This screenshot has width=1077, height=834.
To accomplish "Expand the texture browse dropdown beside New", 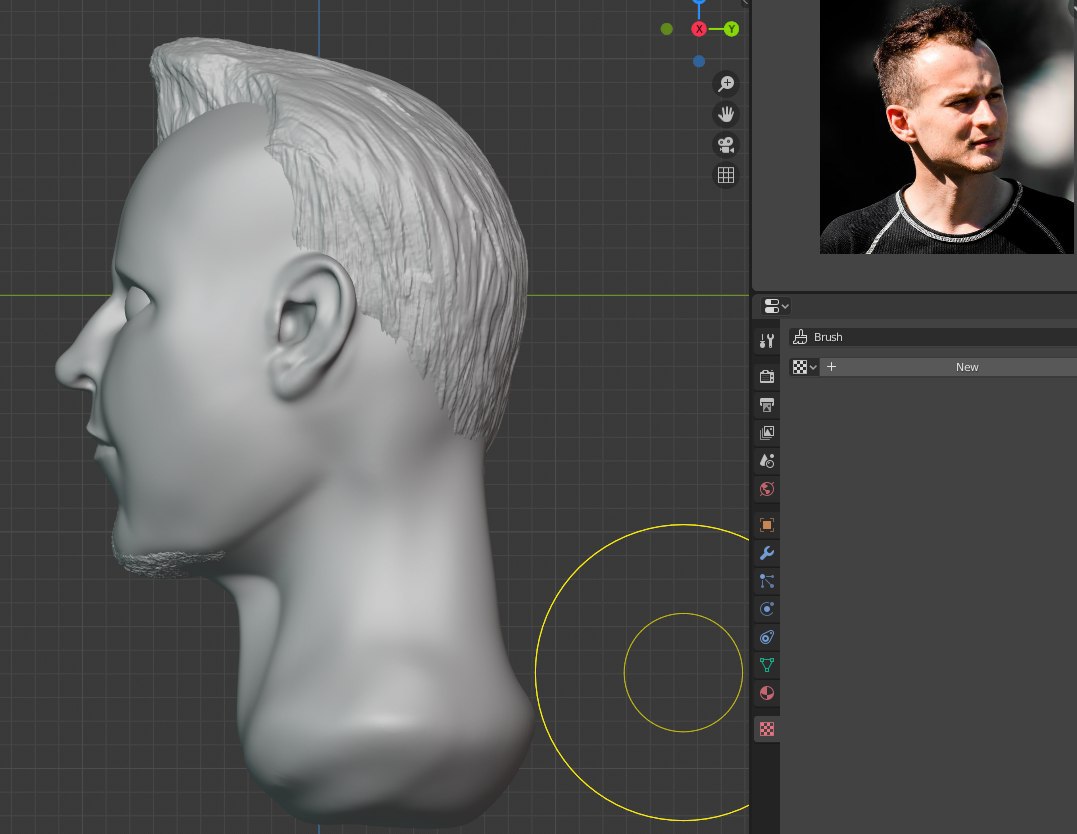I will click(805, 367).
